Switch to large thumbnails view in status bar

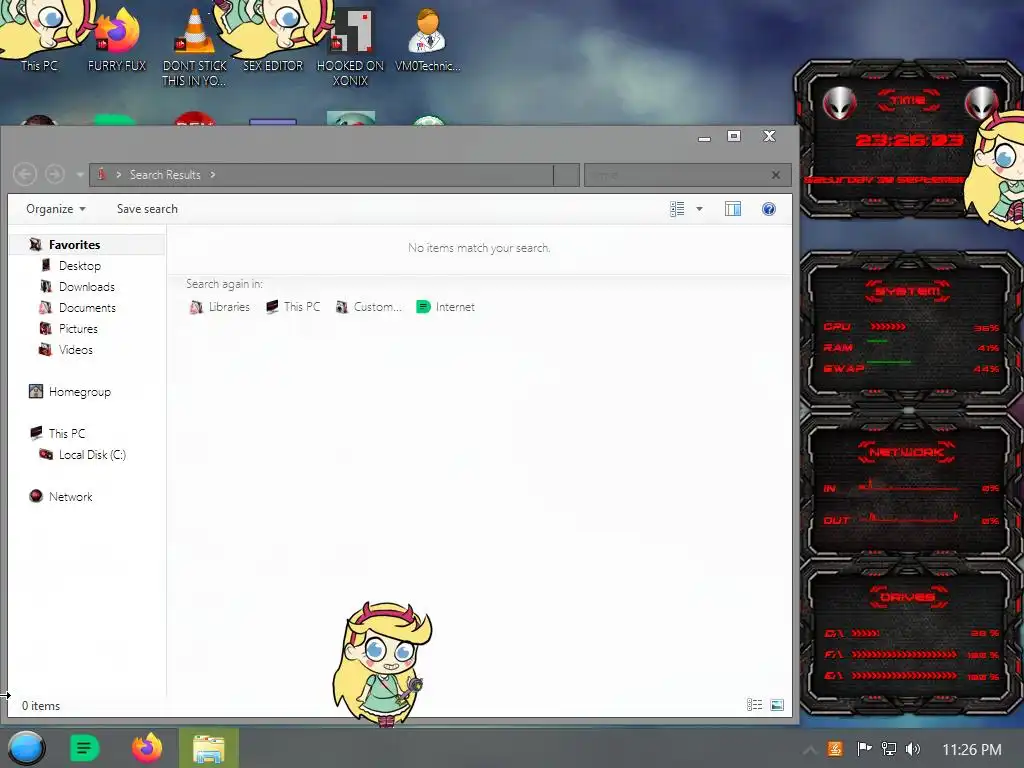(776, 705)
